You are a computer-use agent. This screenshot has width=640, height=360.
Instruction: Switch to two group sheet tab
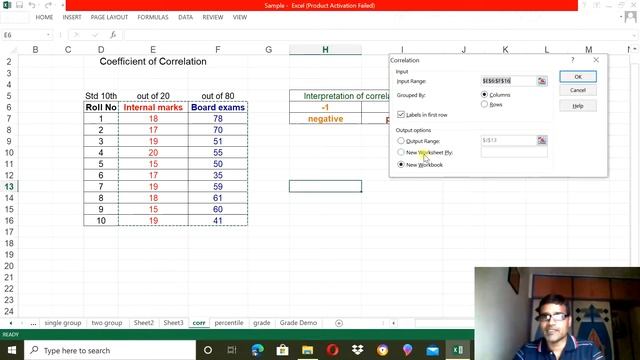(x=107, y=323)
